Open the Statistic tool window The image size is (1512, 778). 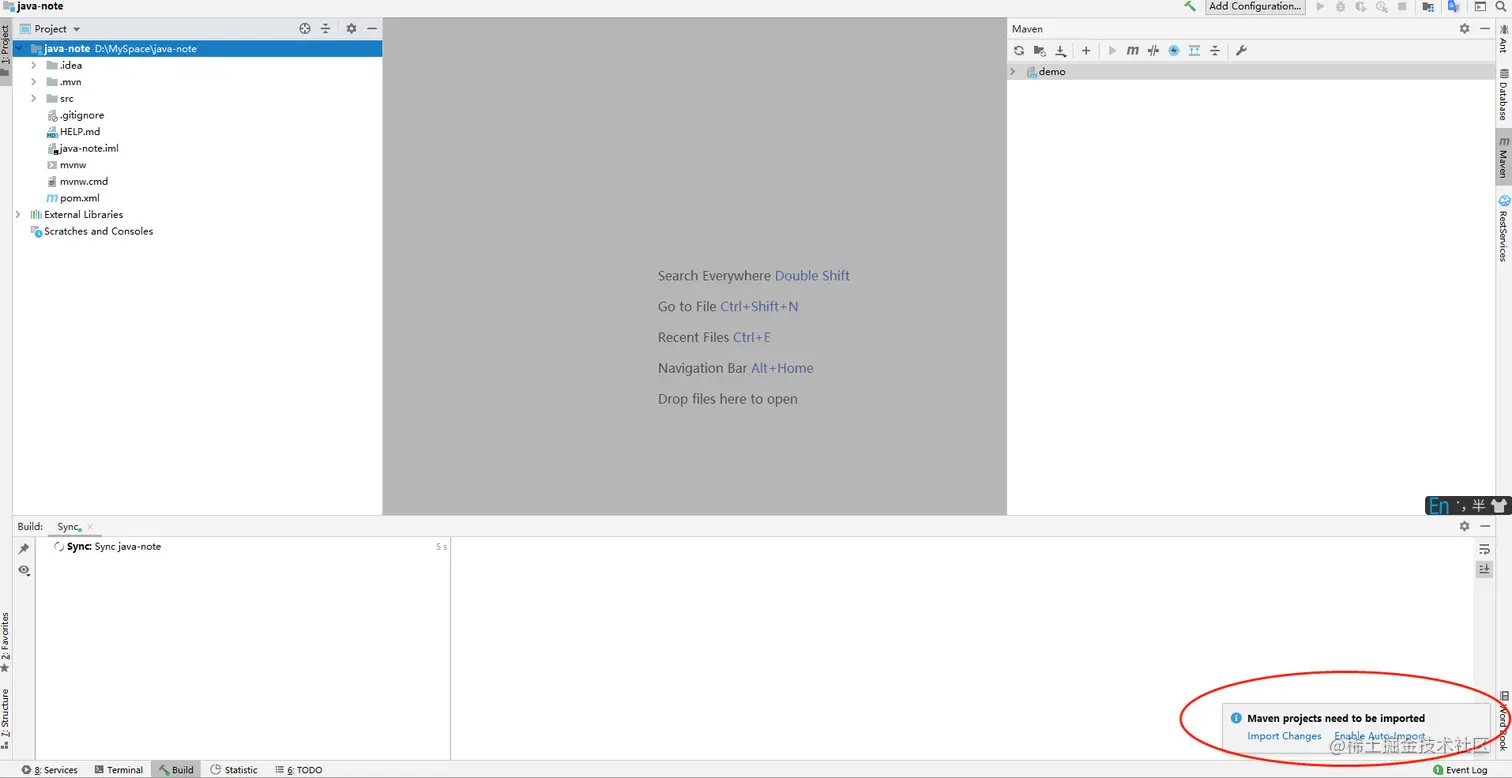tap(234, 770)
